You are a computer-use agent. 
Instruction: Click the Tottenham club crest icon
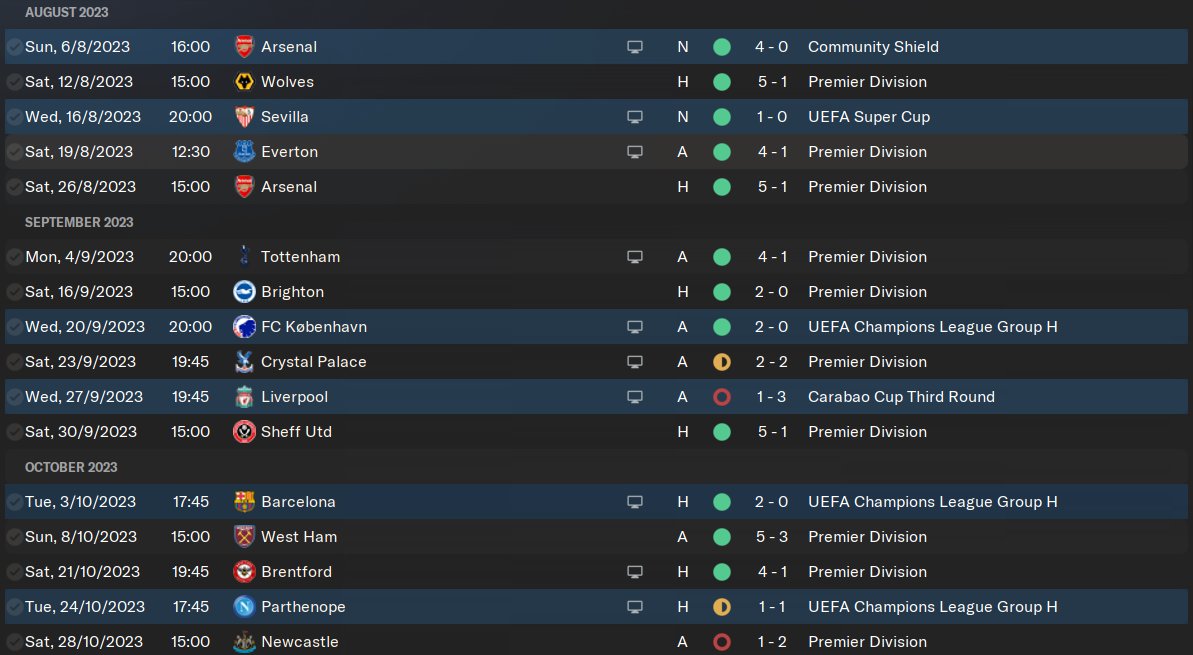pos(244,257)
